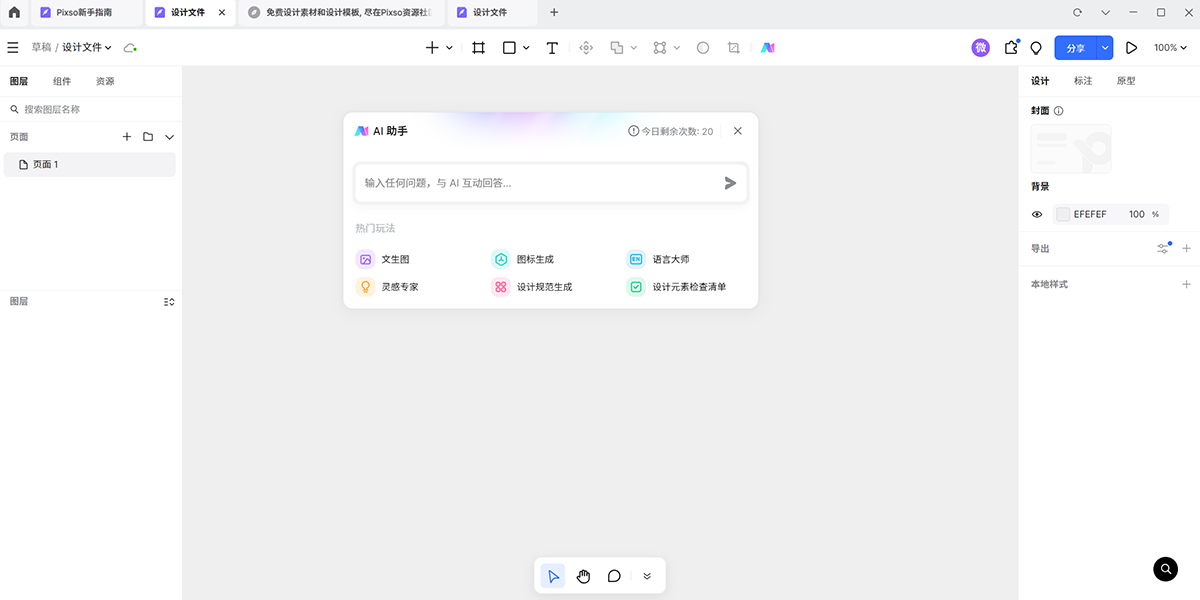
Task: Expand the insert tool dropdown arrow
Action: [450, 47]
